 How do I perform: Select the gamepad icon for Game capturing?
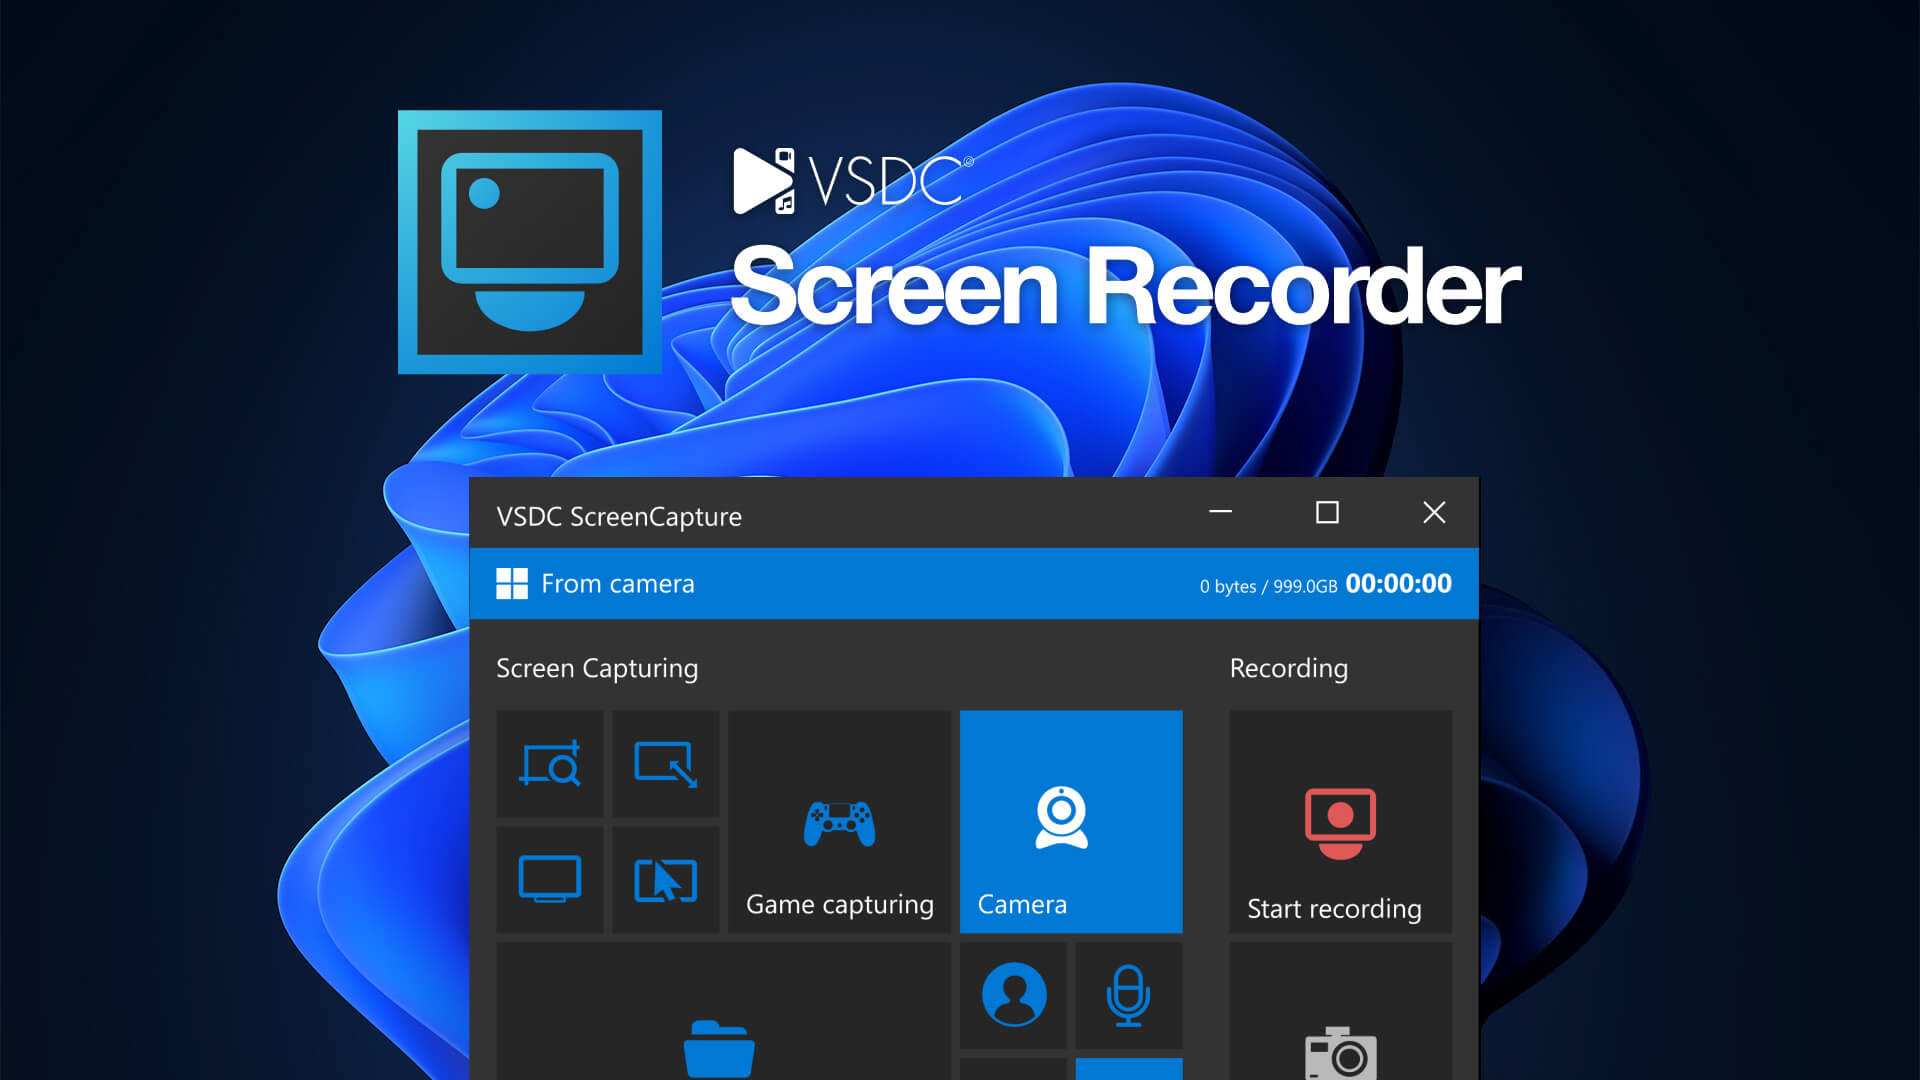(838, 823)
